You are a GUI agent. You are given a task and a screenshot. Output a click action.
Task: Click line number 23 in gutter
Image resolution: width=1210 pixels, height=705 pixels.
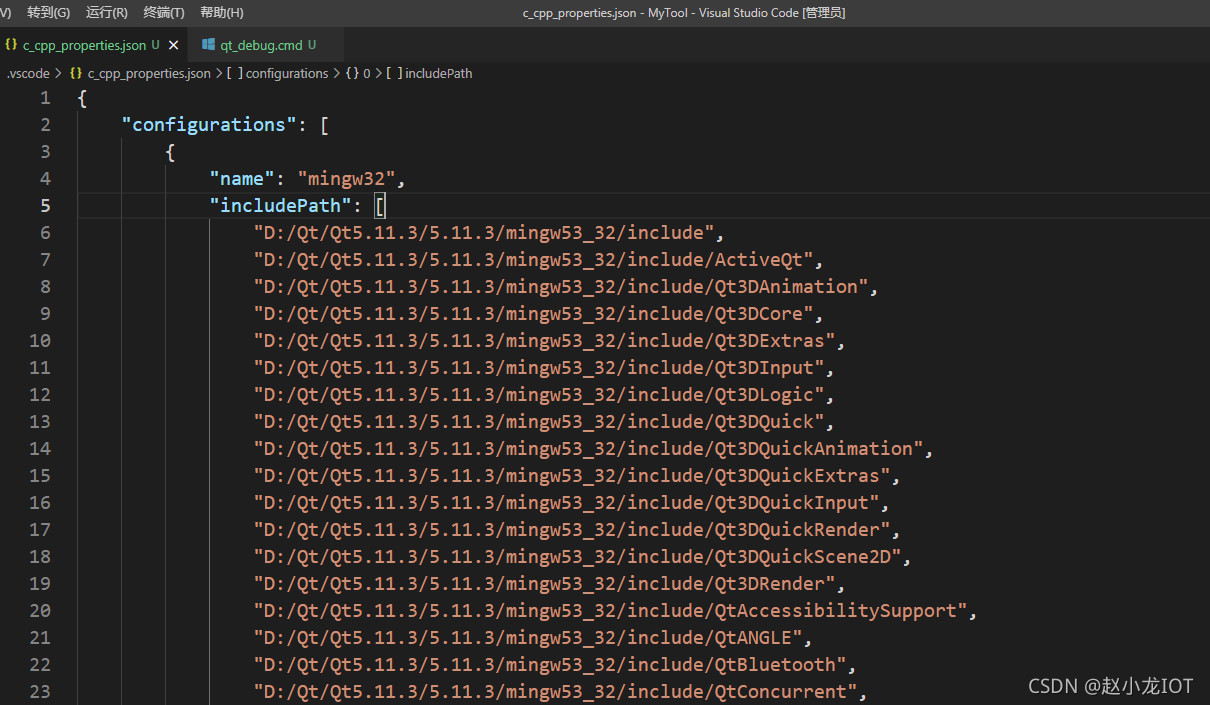(40, 692)
